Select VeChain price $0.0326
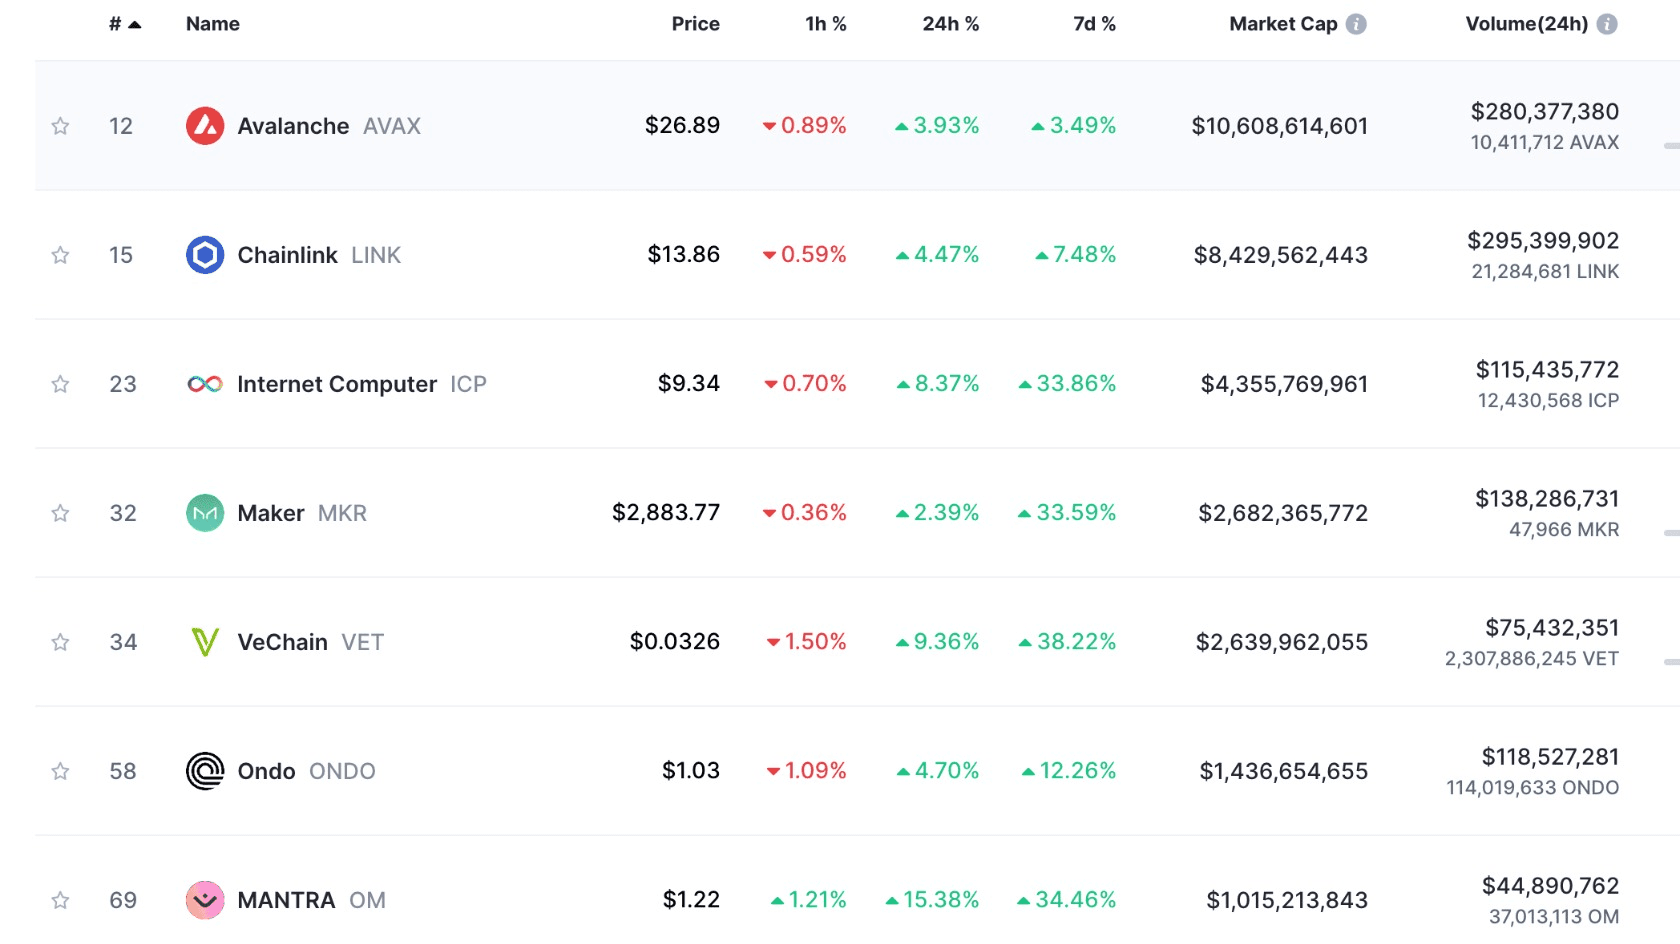Image resolution: width=1680 pixels, height=944 pixels. point(675,641)
